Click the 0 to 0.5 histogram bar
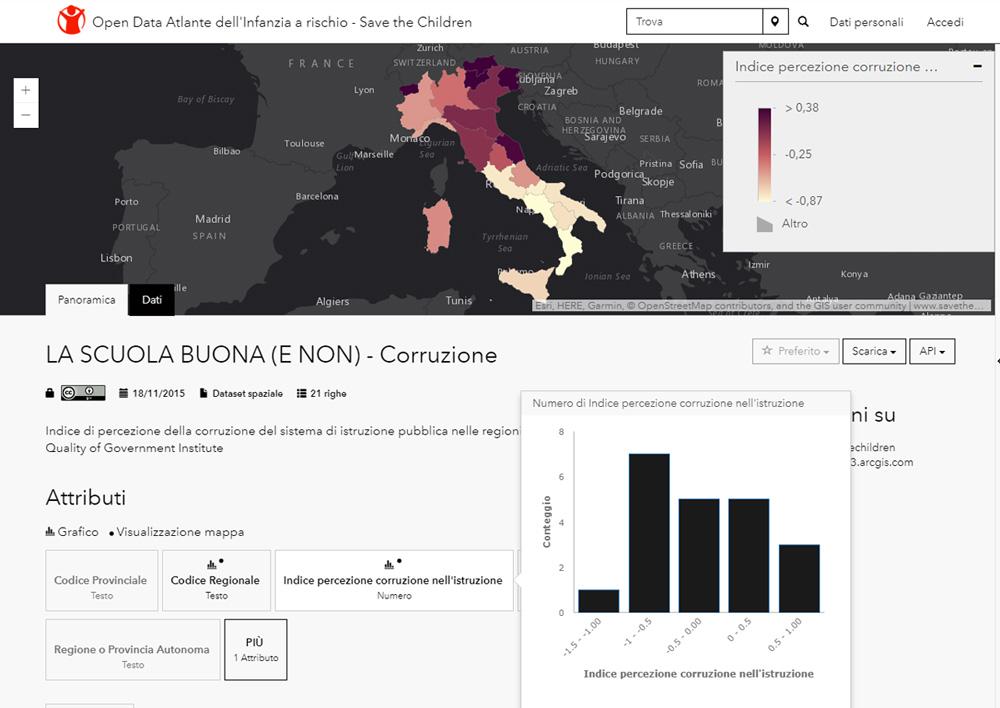 pos(749,556)
